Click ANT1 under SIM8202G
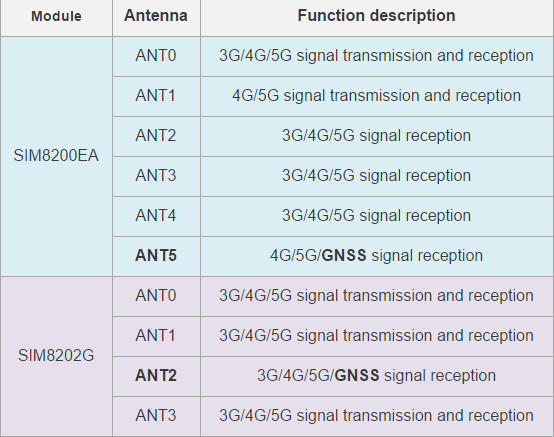This screenshot has width=554, height=437. (x=156, y=336)
